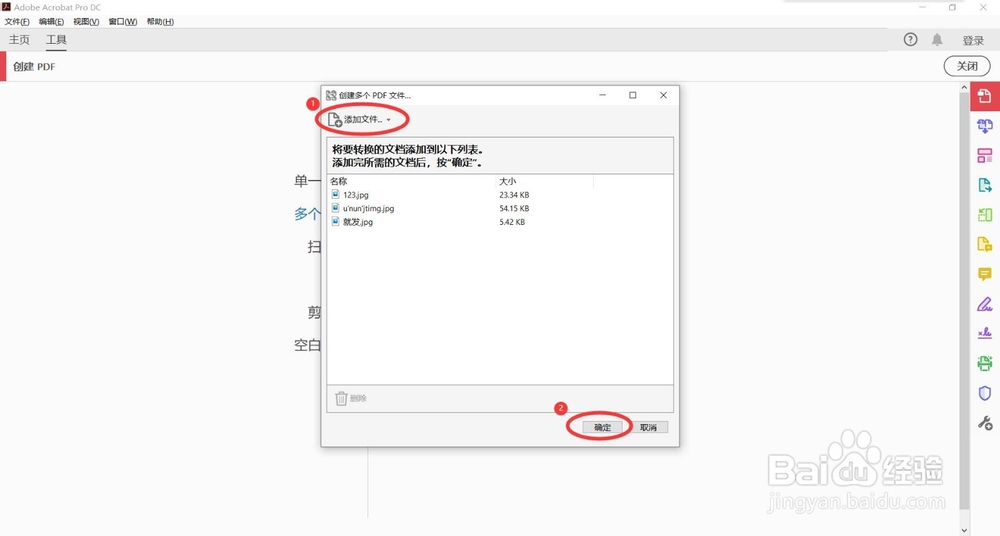Close the 创建多个 PDF 文件 dialog

click(x=663, y=95)
